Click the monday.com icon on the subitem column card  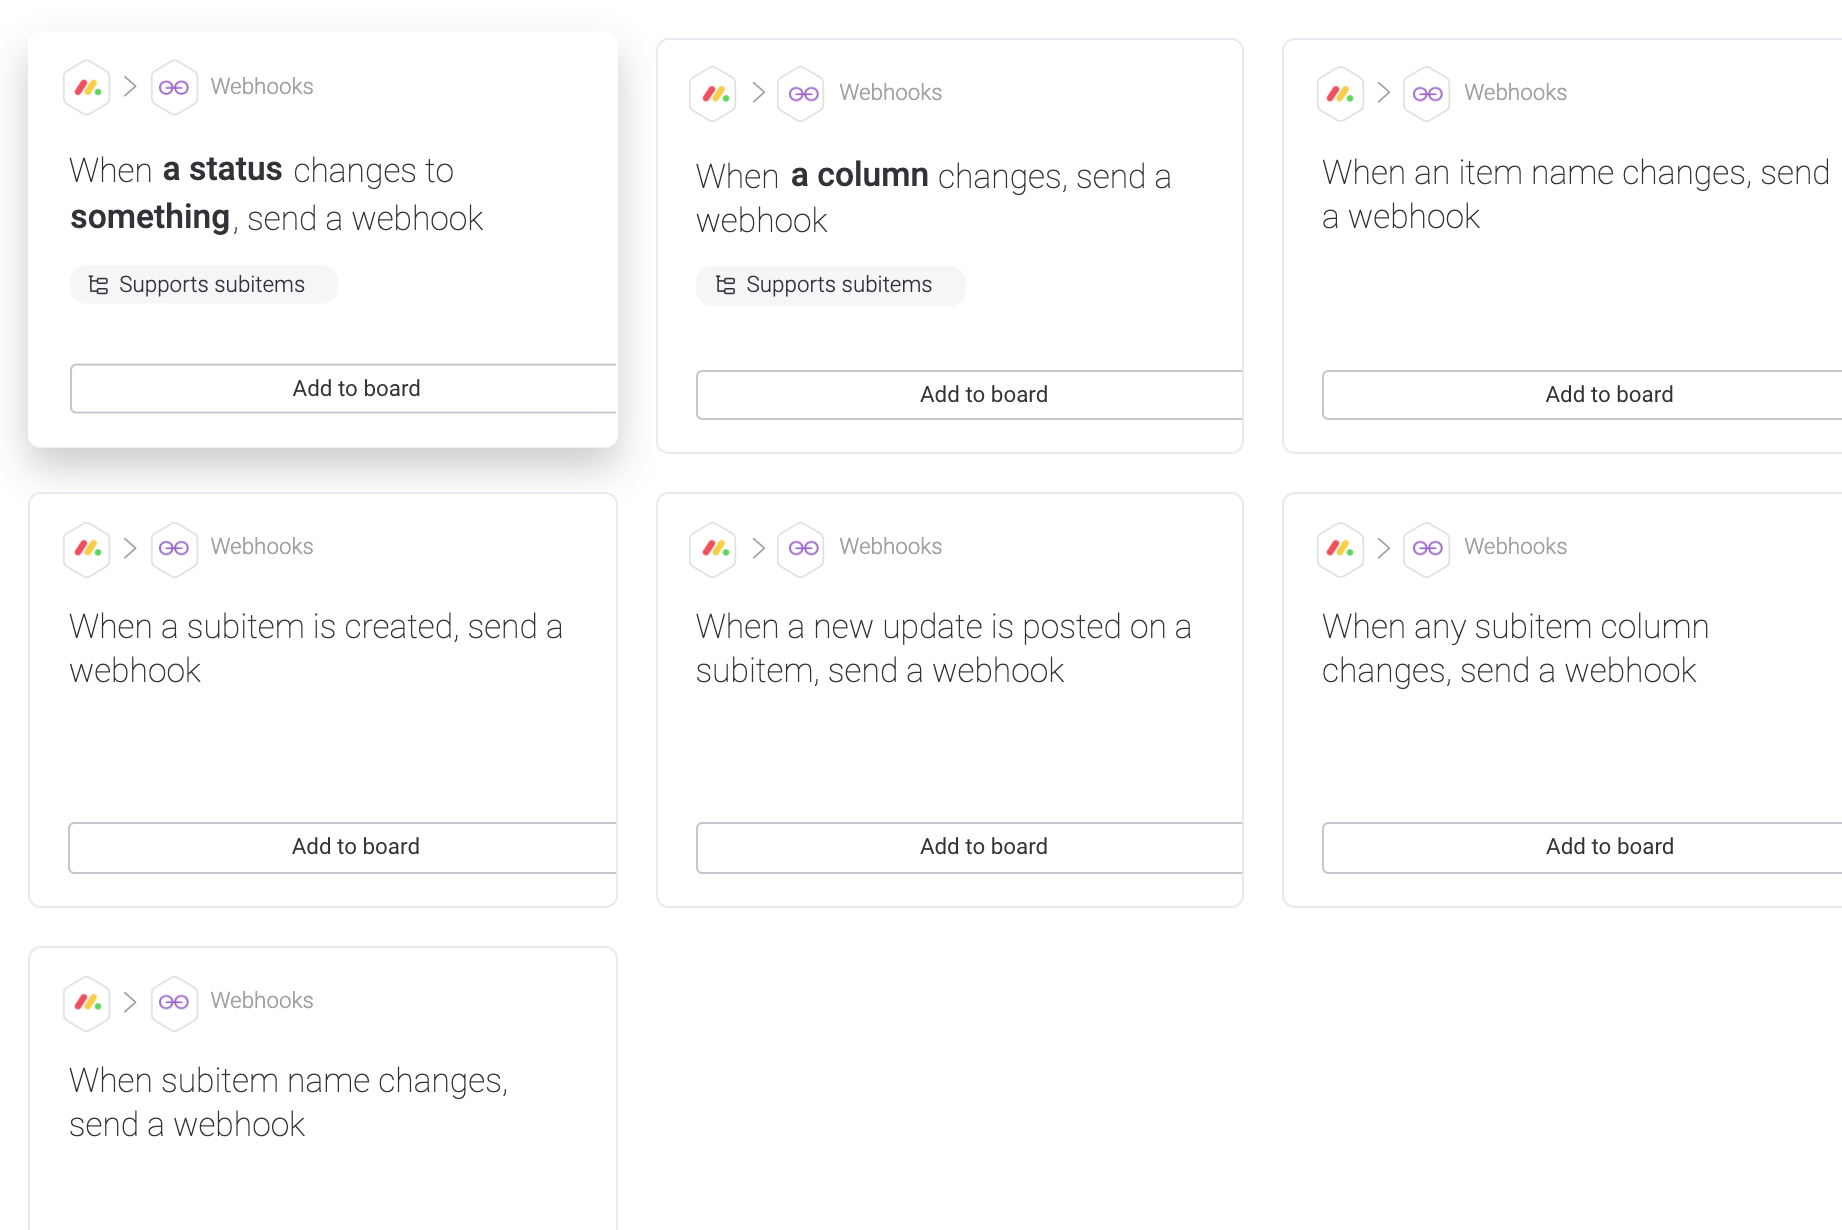pyautogui.click(x=1340, y=549)
